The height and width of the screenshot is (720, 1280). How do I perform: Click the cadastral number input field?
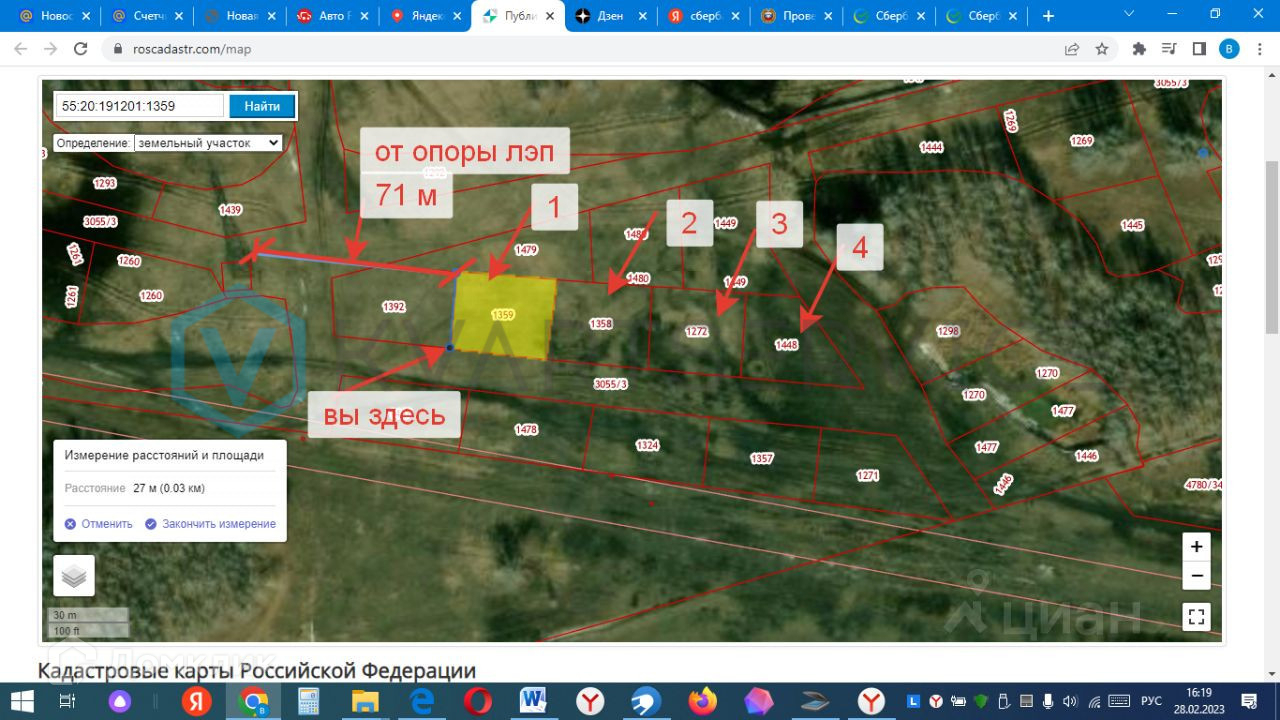pyautogui.click(x=140, y=106)
